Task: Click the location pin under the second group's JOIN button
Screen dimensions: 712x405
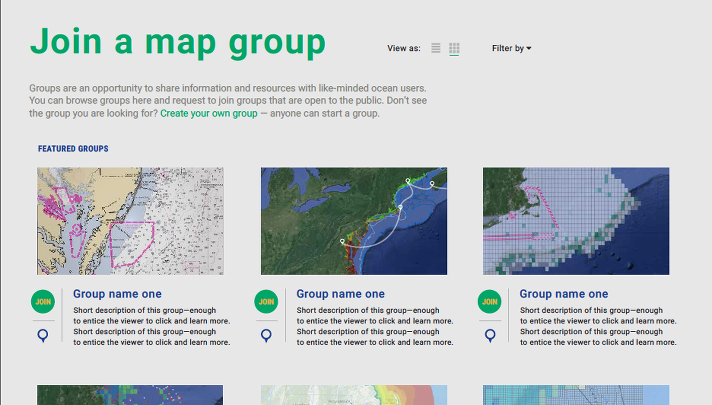Action: tap(266, 336)
